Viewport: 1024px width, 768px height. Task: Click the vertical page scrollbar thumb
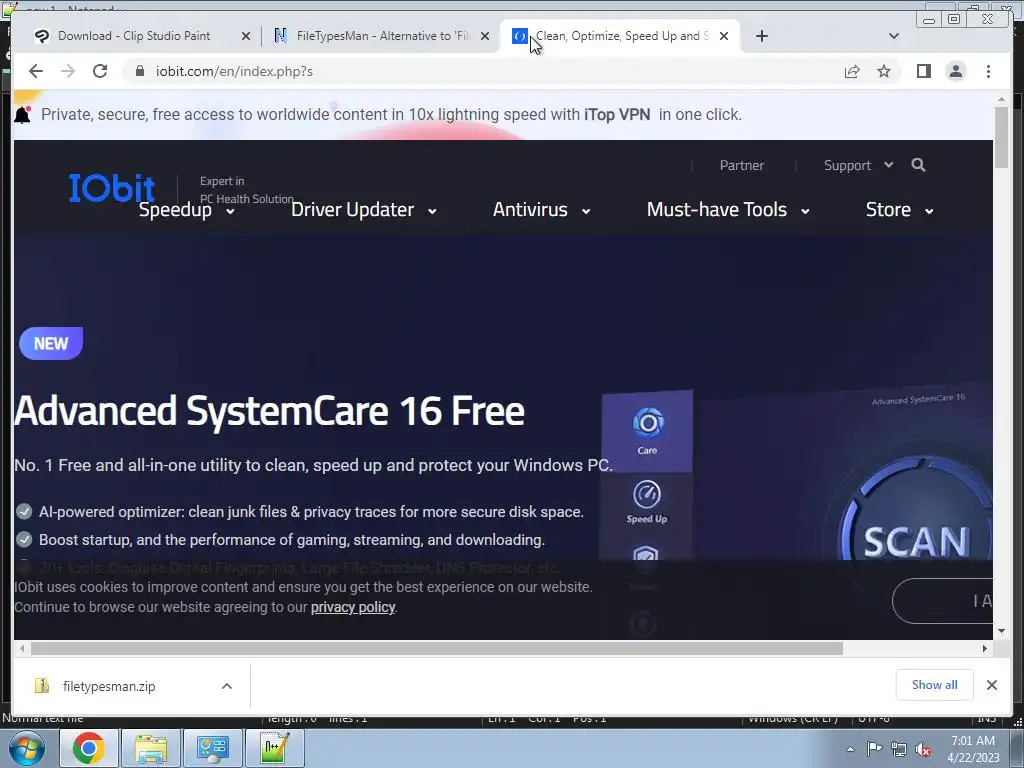tap(1001, 137)
